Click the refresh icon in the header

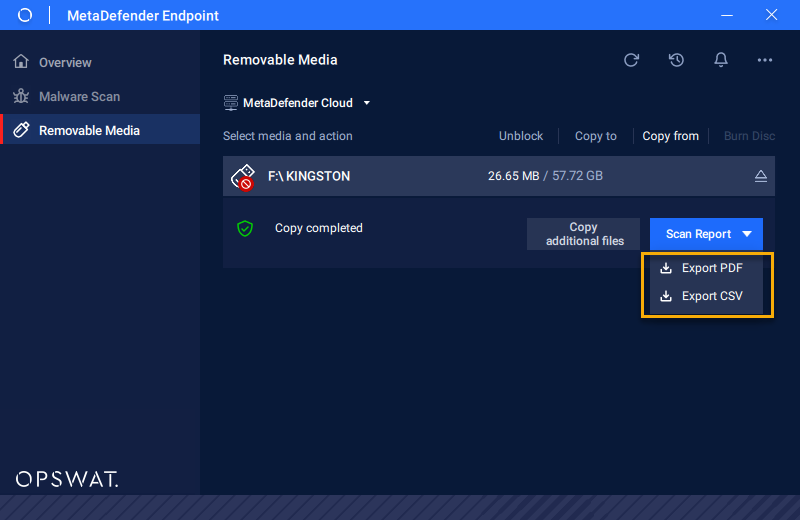[631, 60]
